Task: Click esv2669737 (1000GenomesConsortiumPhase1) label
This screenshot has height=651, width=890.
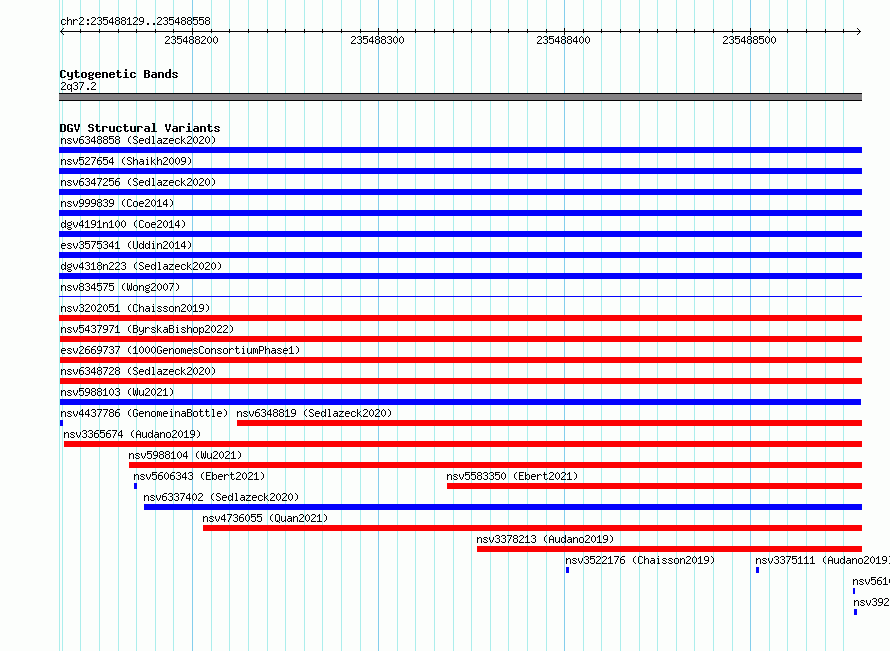Action: click(180, 350)
